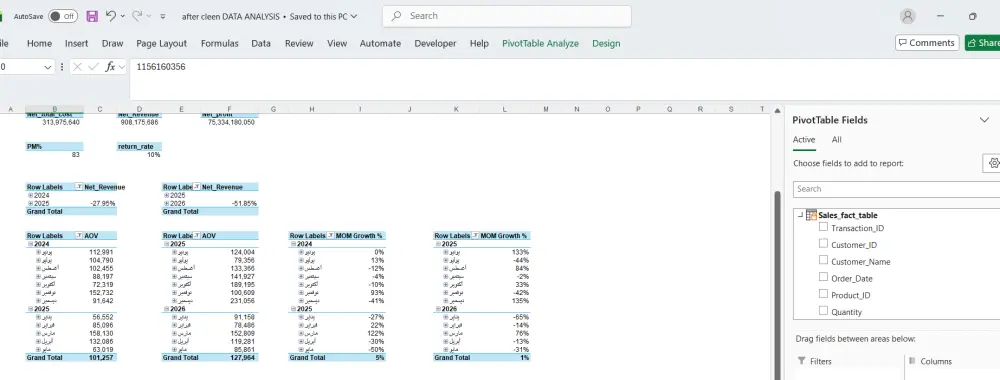Open the Page Layout tab

tap(161, 43)
